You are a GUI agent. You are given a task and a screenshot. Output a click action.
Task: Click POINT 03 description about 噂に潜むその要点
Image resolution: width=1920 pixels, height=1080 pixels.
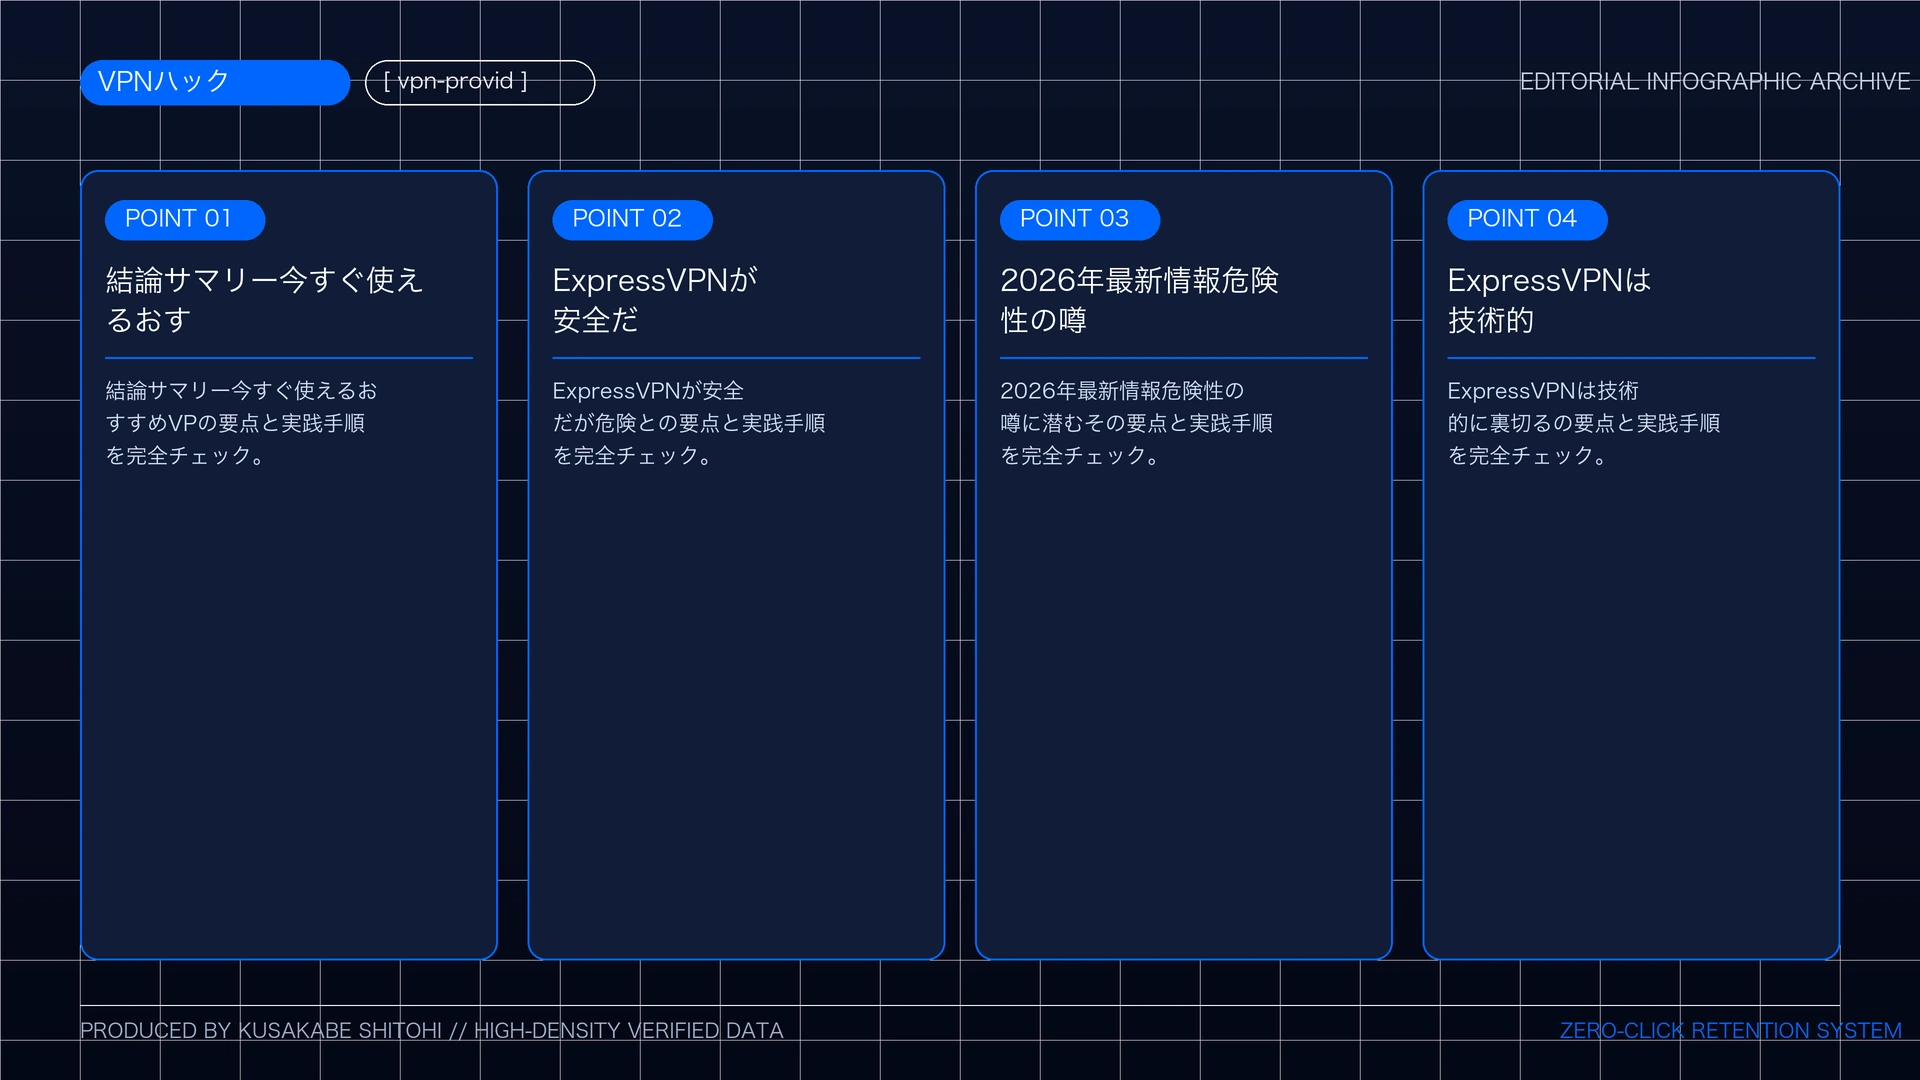point(1137,423)
